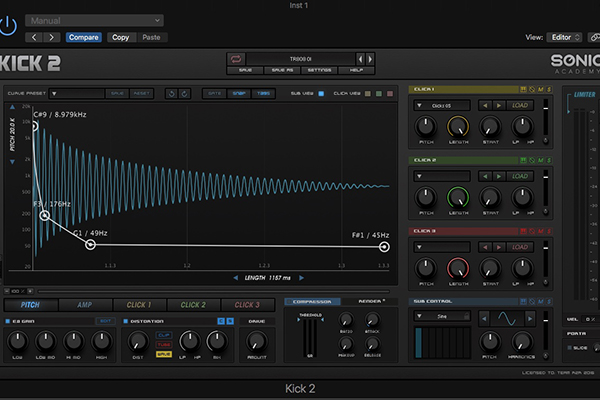Open the Settings button
This screenshot has width=600, height=400.
(319, 70)
